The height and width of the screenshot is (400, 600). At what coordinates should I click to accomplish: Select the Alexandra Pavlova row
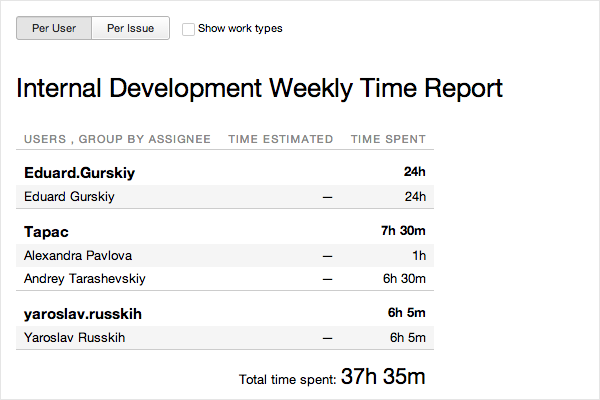click(225, 255)
